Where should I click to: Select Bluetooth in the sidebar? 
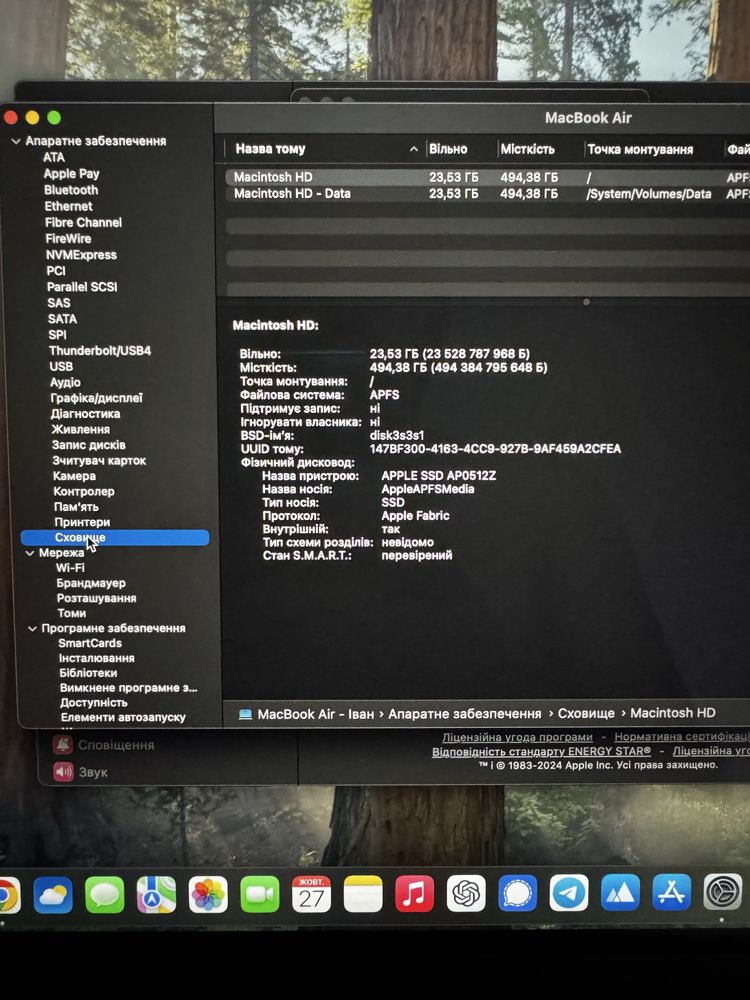(x=71, y=190)
